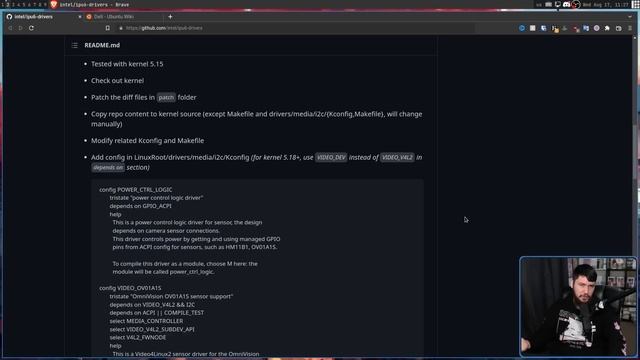Viewport: 640px width, 360px height.
Task: Click 'config POWER_CTRL_LOGIC' code line
Action: (136, 190)
